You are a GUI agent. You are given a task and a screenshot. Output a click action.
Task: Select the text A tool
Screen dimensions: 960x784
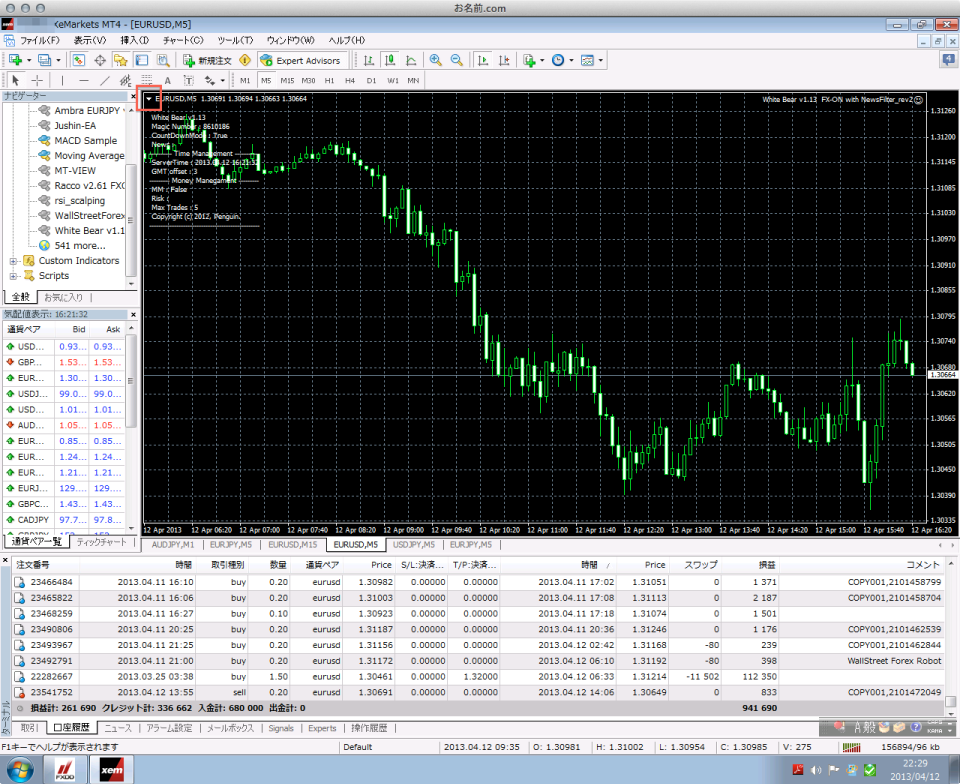click(x=167, y=80)
